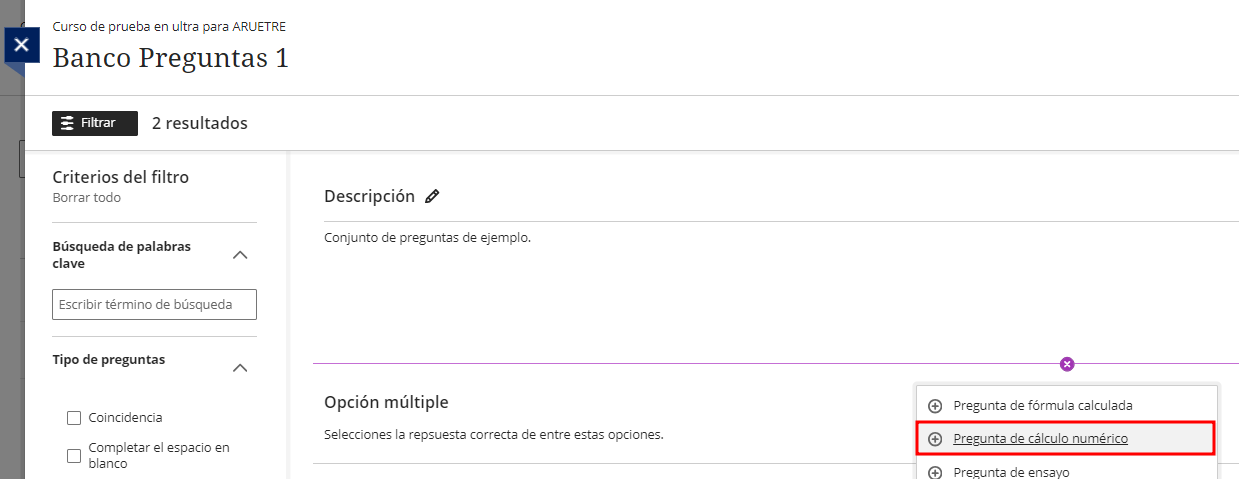Screen dimensions: 1239x479
Task: Click the Conjunto de preguntas de ejemplo text
Action: click(x=427, y=238)
